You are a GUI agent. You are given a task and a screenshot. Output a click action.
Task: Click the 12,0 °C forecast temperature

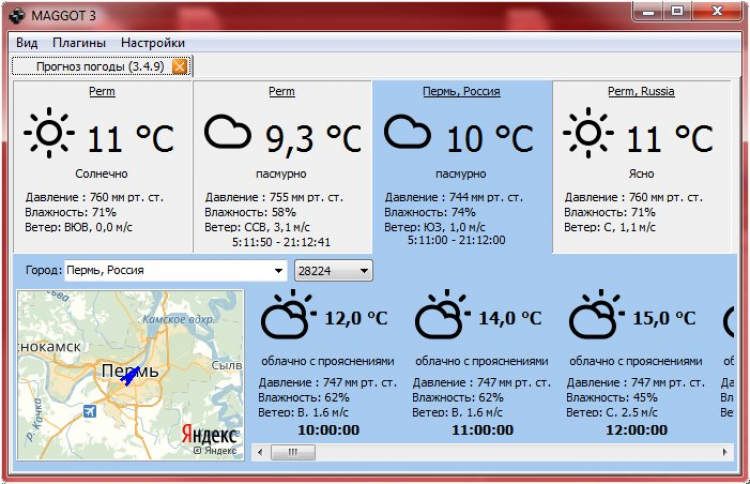click(356, 318)
